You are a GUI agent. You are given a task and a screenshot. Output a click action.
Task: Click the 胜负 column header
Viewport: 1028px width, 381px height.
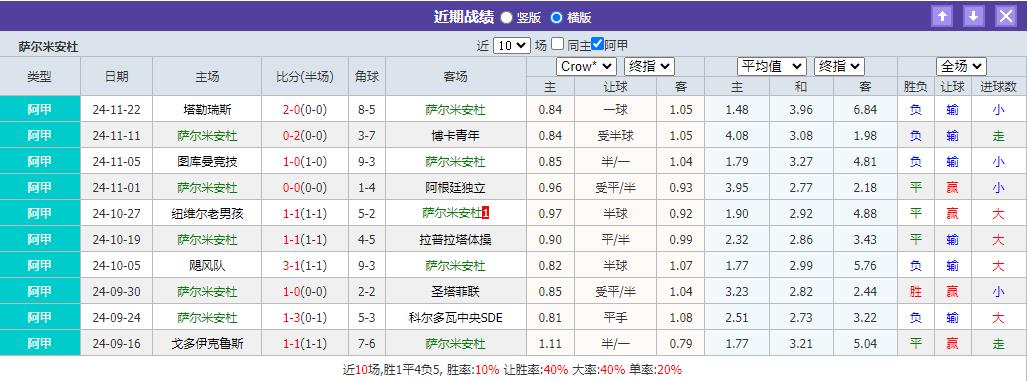916,87
